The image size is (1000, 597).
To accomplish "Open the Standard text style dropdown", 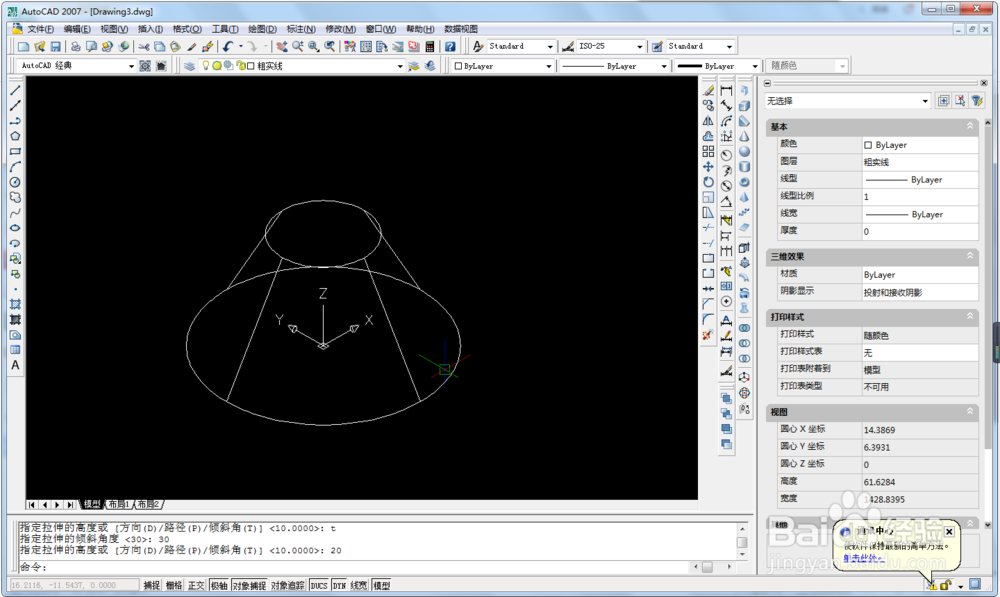I will tap(550, 47).
